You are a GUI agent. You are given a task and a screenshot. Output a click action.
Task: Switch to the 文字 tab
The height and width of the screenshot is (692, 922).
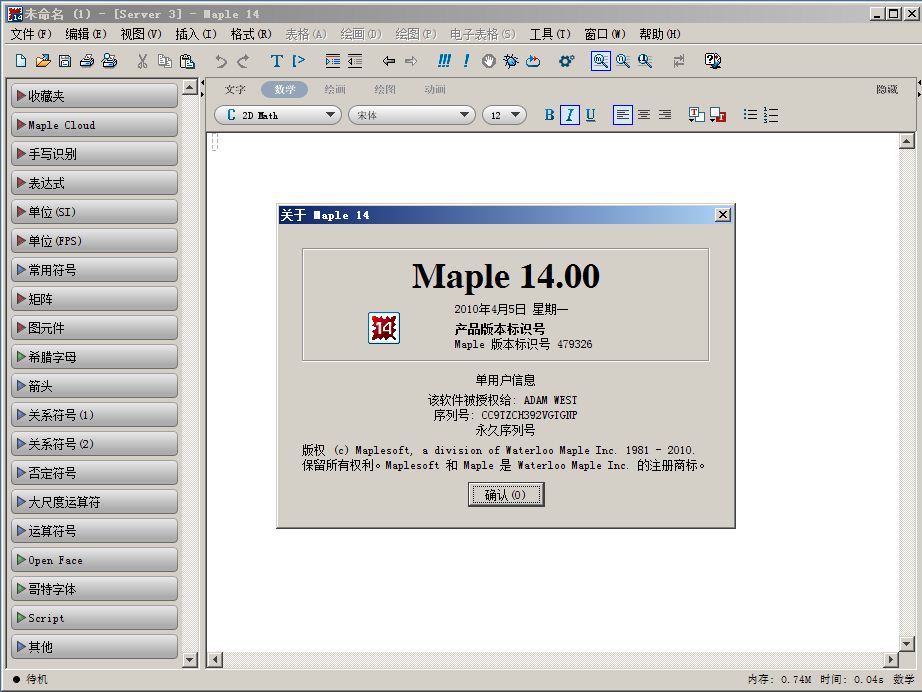point(235,89)
